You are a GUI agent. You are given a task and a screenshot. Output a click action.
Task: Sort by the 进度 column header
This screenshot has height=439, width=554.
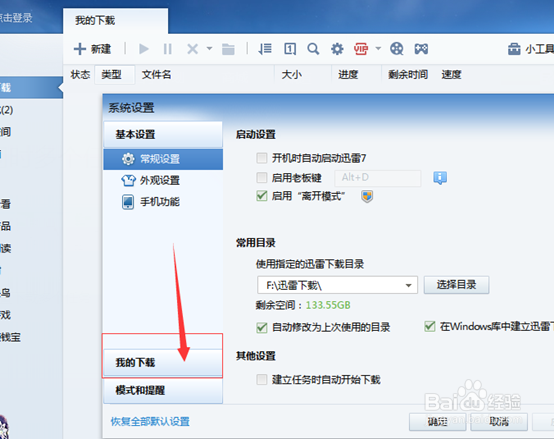pos(348,75)
